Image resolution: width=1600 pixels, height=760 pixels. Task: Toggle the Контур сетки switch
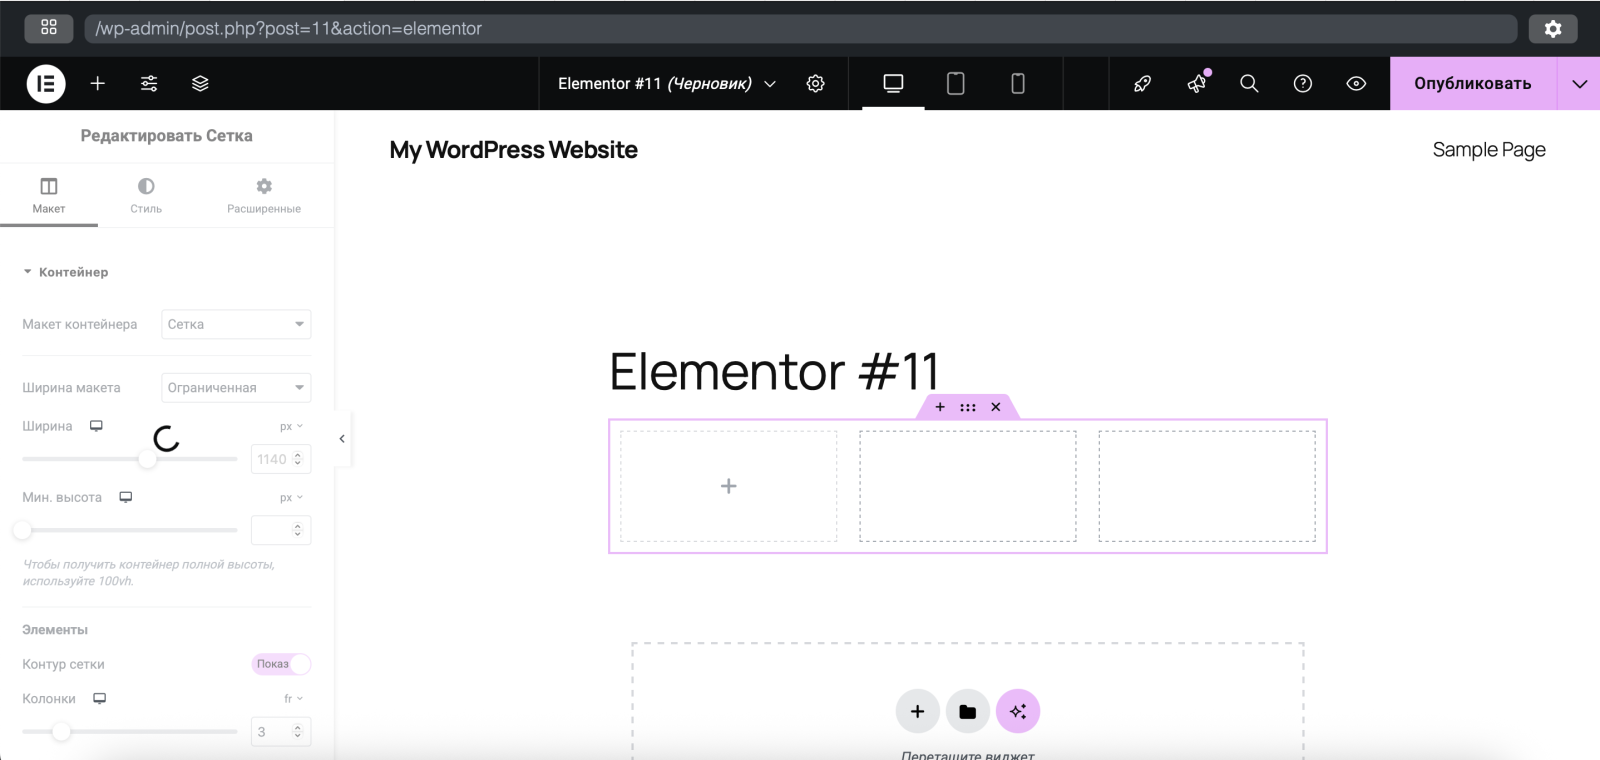point(281,664)
